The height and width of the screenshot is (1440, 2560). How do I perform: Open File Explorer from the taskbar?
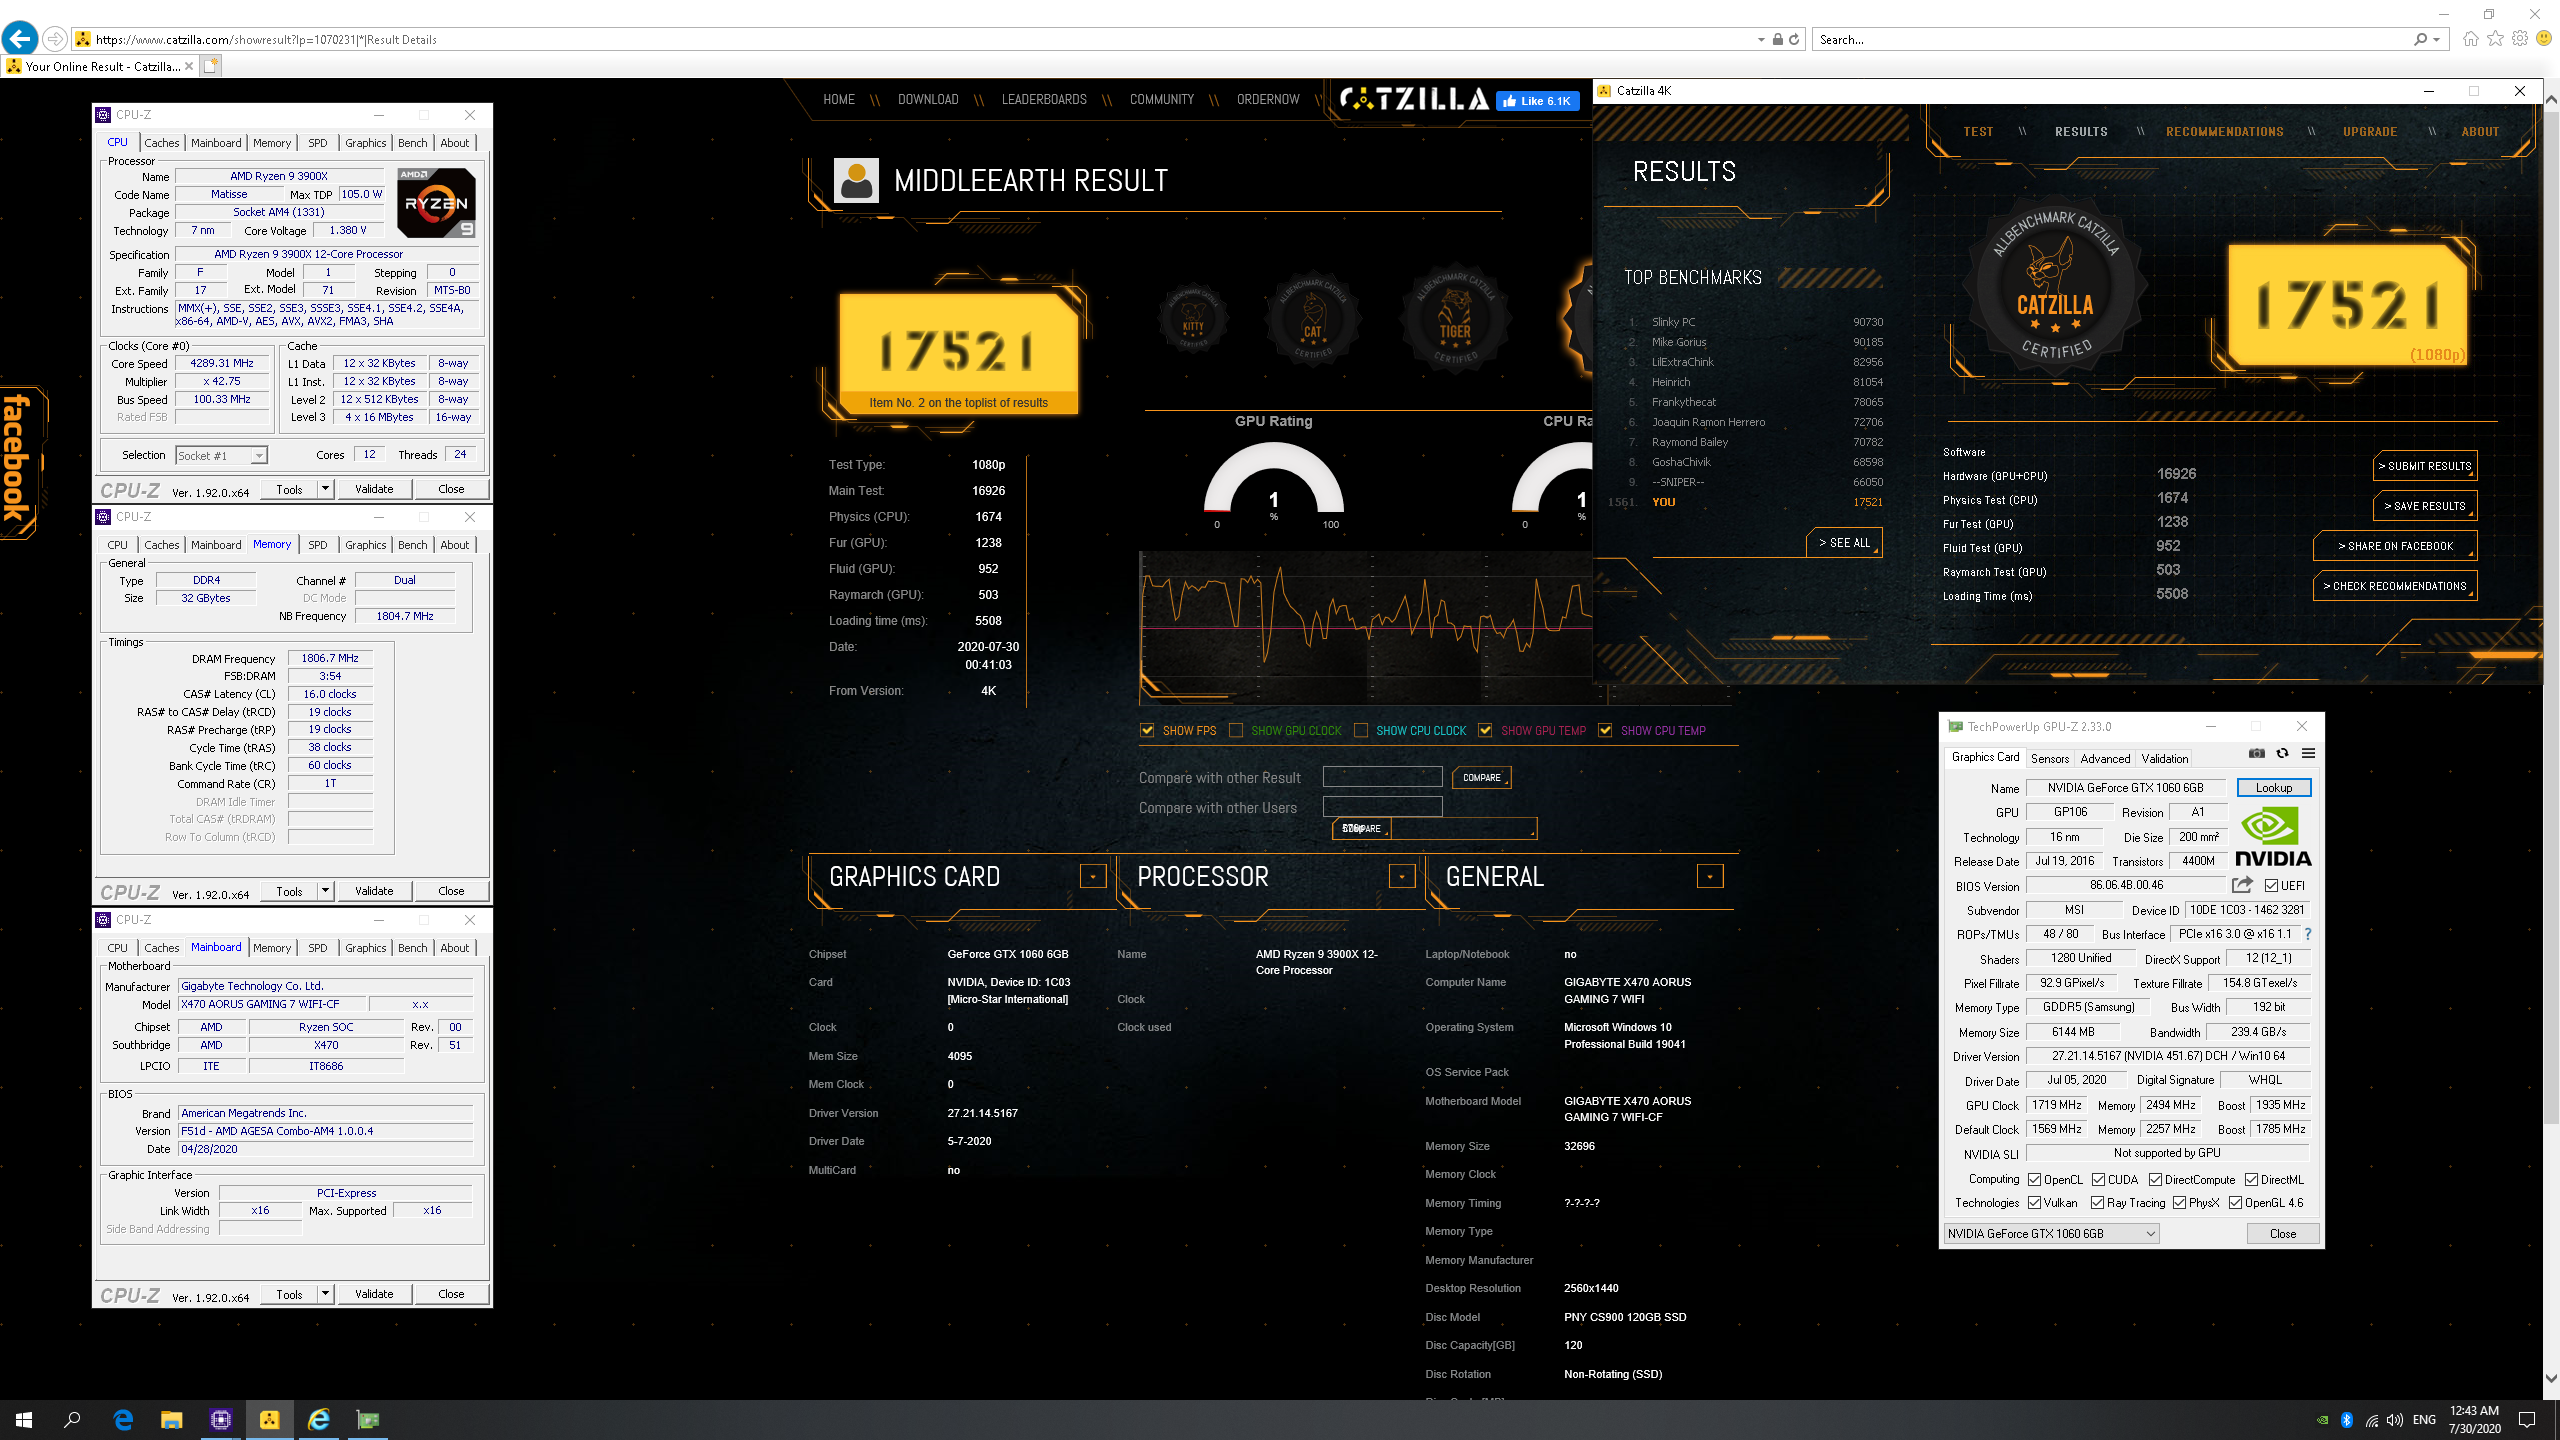172,1419
